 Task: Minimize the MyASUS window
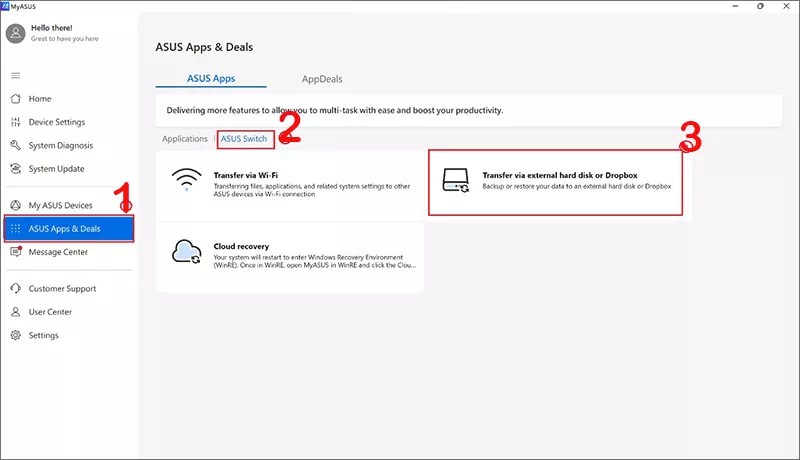735,6
